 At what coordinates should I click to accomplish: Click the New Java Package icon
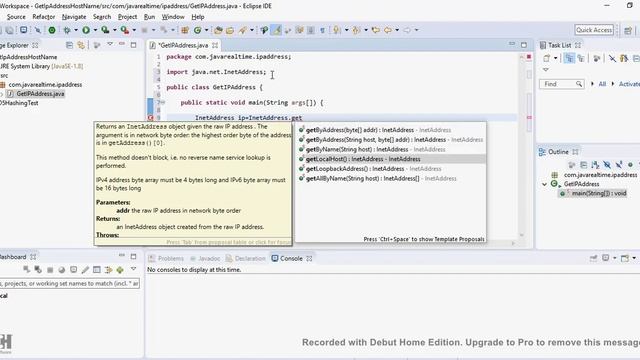click(185, 30)
